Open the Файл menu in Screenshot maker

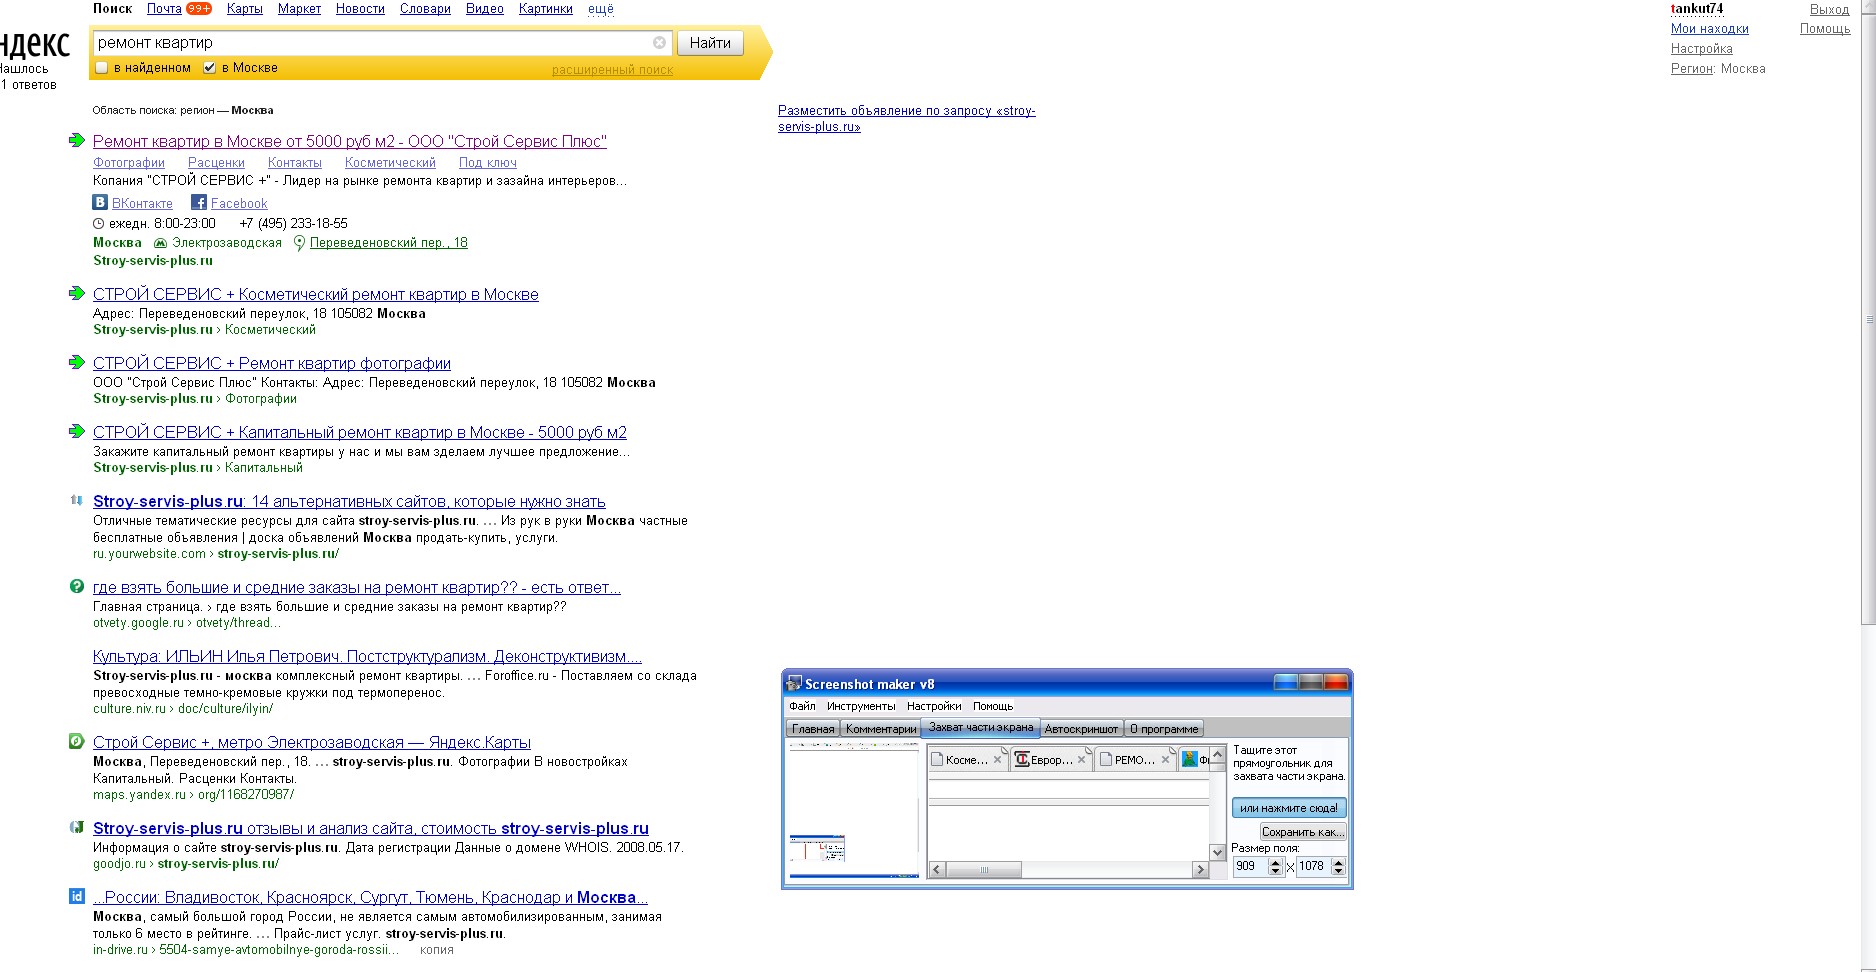(802, 706)
